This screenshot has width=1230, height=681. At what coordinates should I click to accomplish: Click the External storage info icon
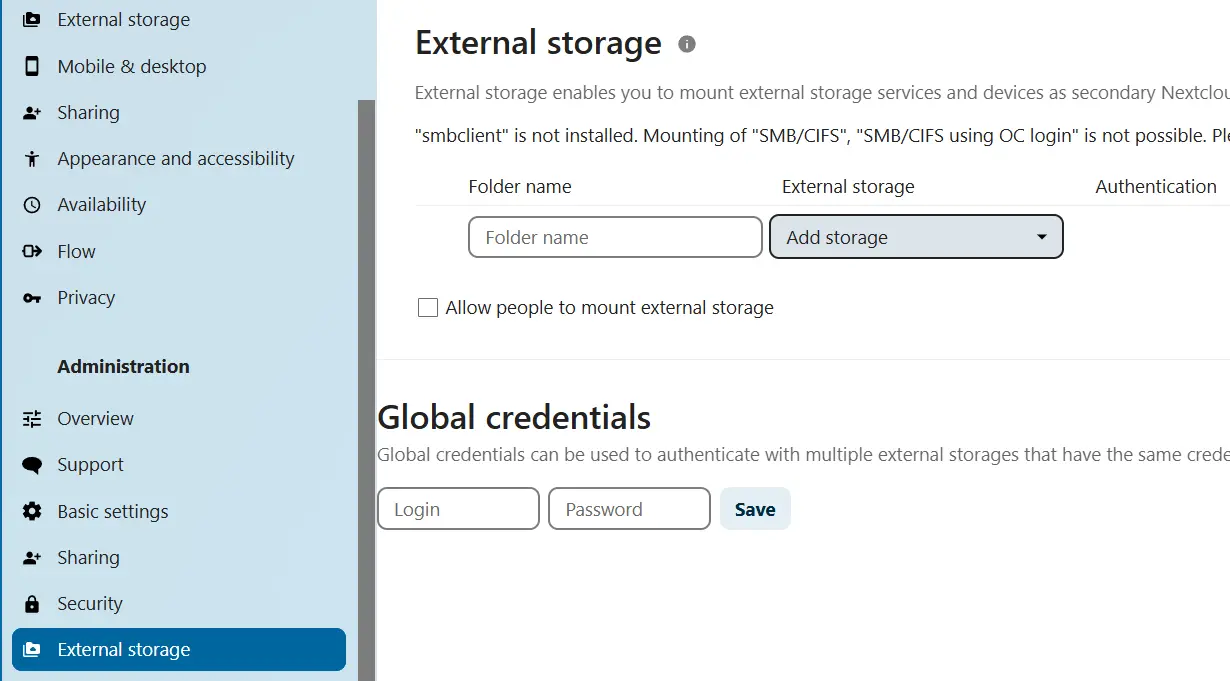click(687, 43)
